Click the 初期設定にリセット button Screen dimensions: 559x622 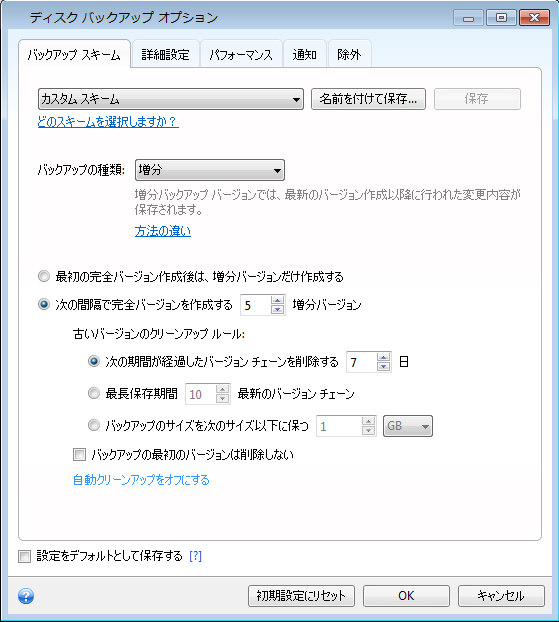[x=302, y=596]
